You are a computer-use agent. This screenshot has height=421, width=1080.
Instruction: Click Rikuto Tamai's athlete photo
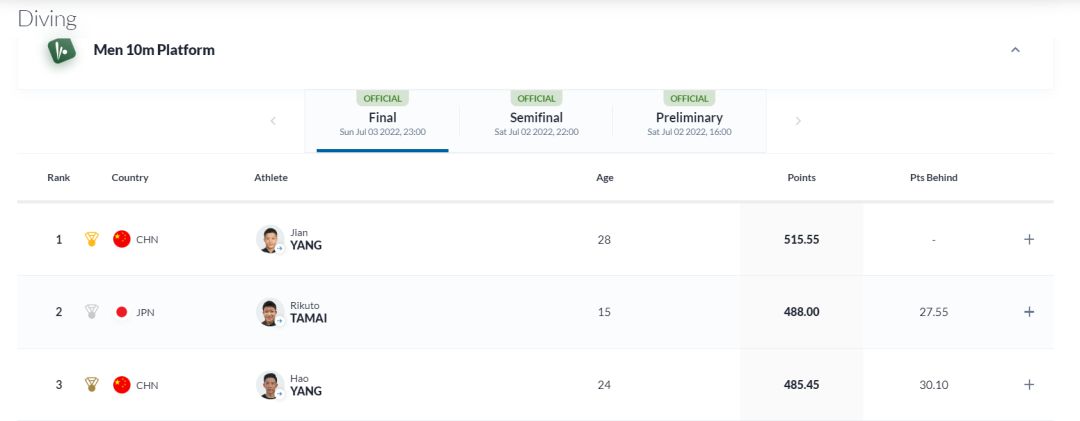(x=269, y=312)
